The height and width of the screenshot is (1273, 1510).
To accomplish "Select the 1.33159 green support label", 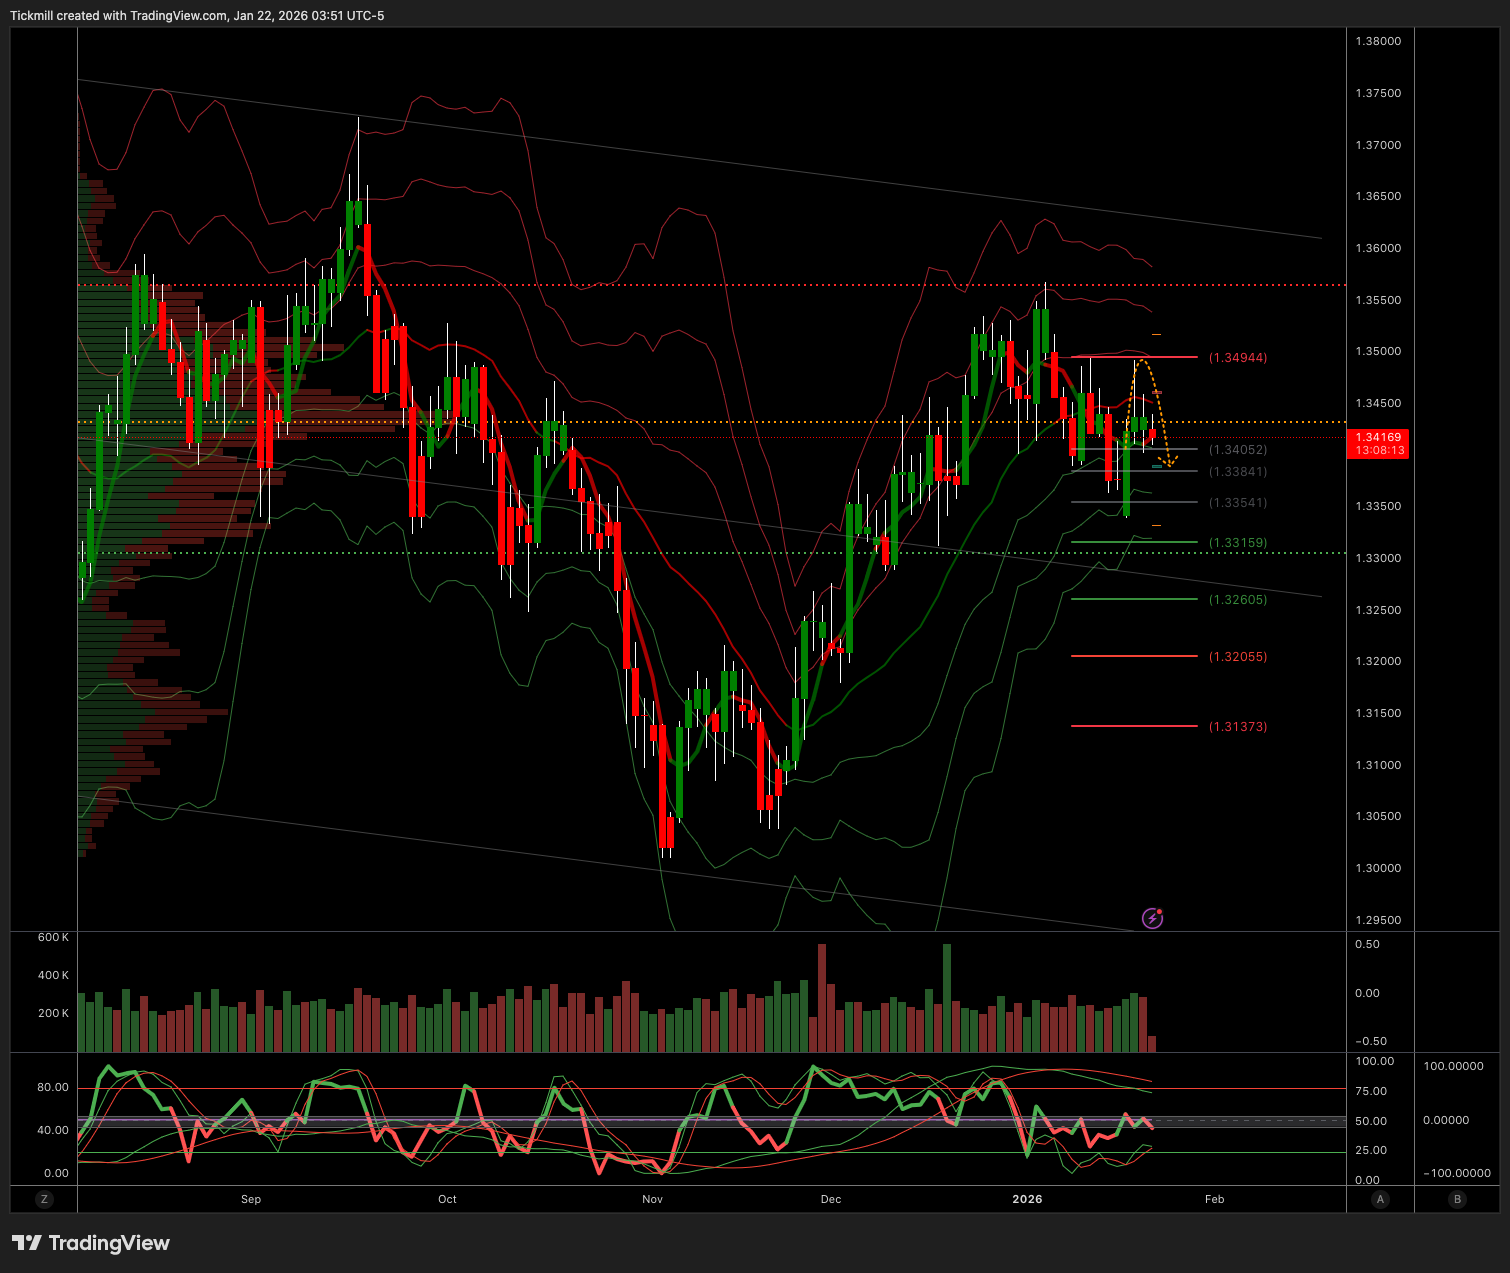I will coord(1237,543).
